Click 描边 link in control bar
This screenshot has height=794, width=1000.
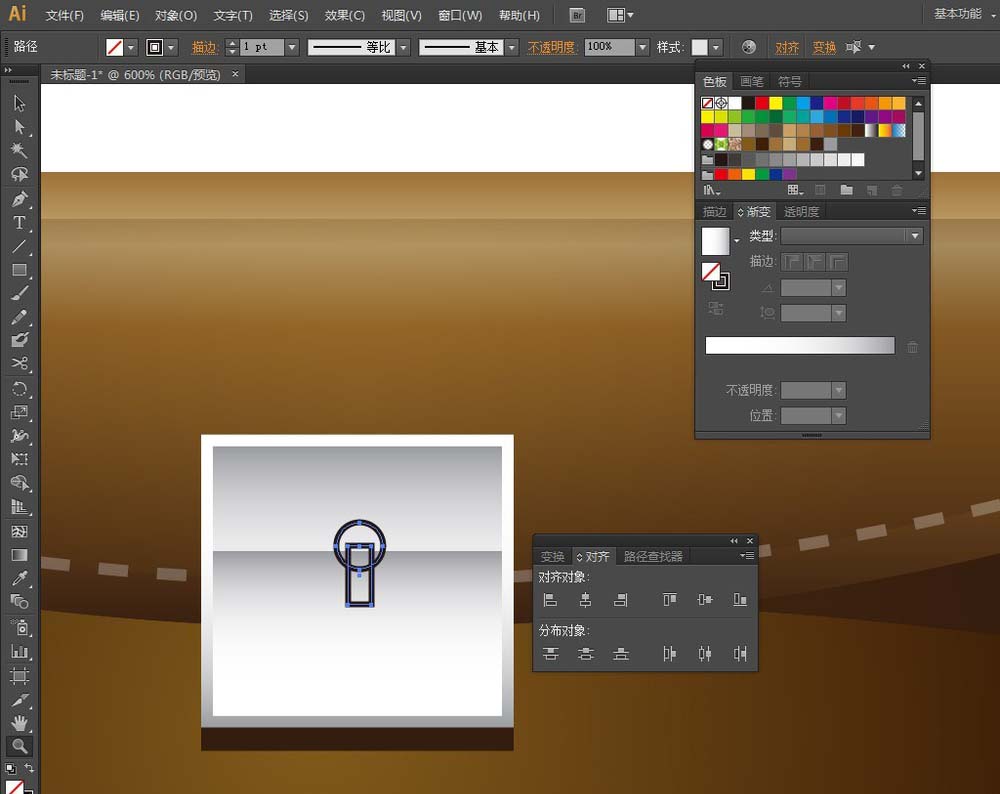pyautogui.click(x=205, y=47)
